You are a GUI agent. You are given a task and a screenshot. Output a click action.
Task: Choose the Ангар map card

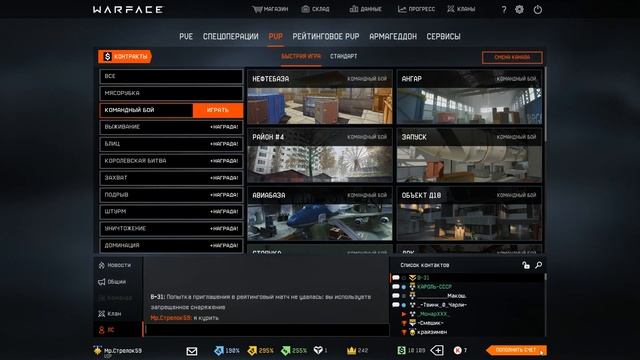[469, 97]
